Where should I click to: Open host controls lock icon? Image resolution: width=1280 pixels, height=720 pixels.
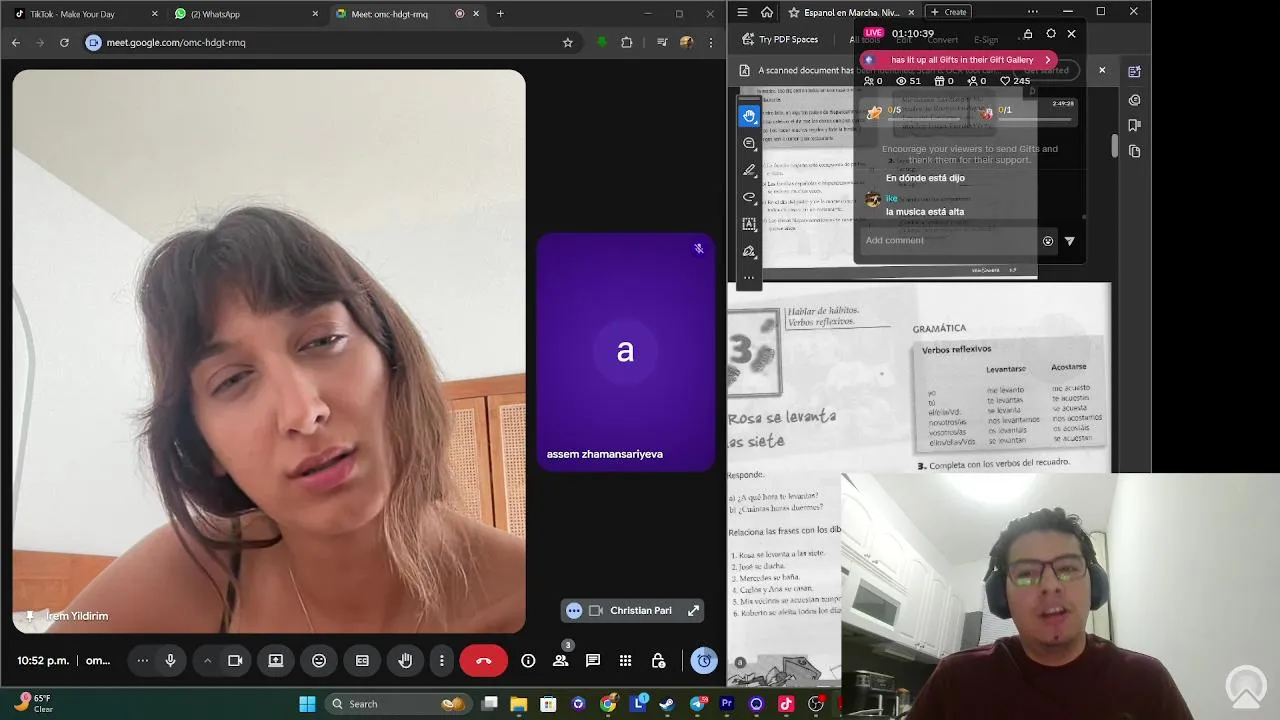[658, 661]
